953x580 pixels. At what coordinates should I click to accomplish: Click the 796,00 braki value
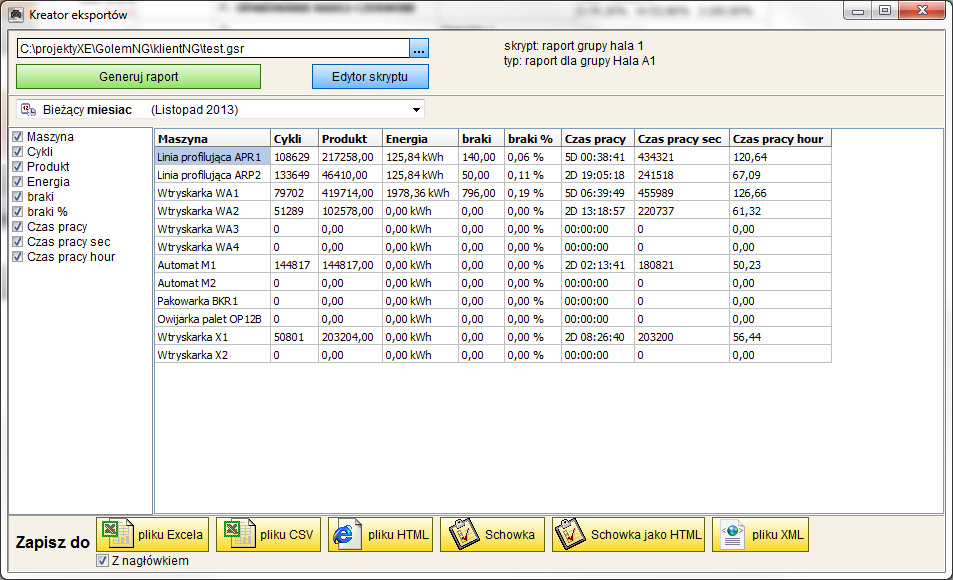tap(481, 193)
